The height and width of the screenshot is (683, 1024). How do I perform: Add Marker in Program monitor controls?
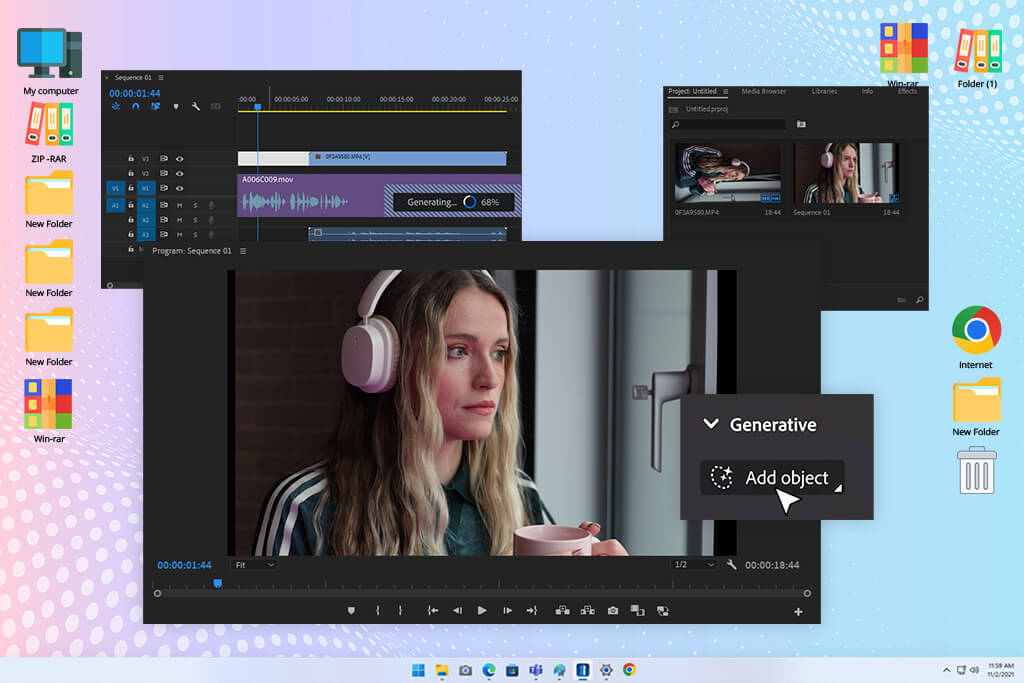351,611
